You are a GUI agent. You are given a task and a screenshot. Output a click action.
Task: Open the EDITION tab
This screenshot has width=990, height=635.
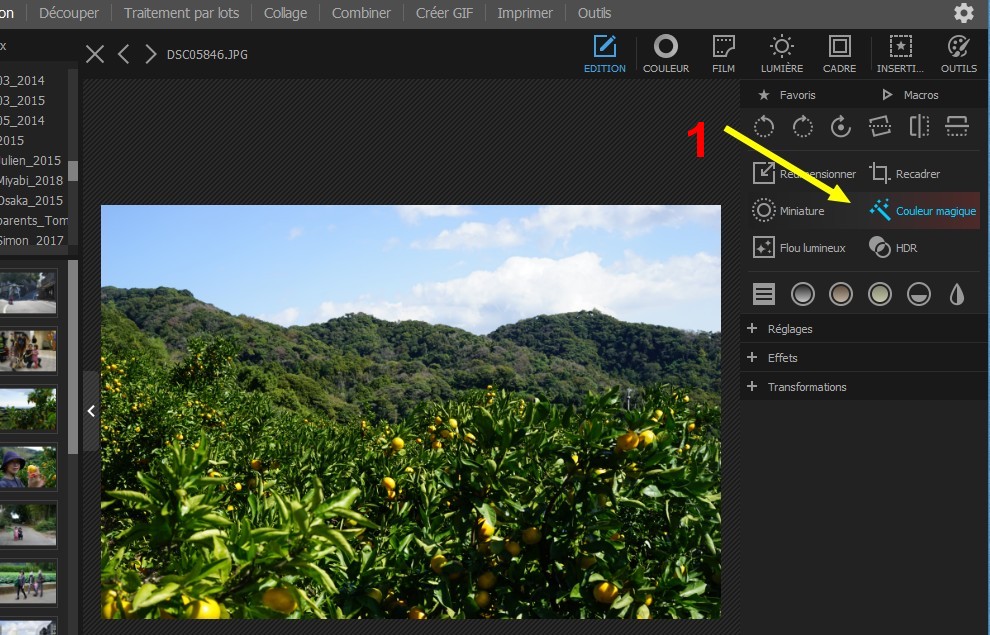click(x=604, y=54)
